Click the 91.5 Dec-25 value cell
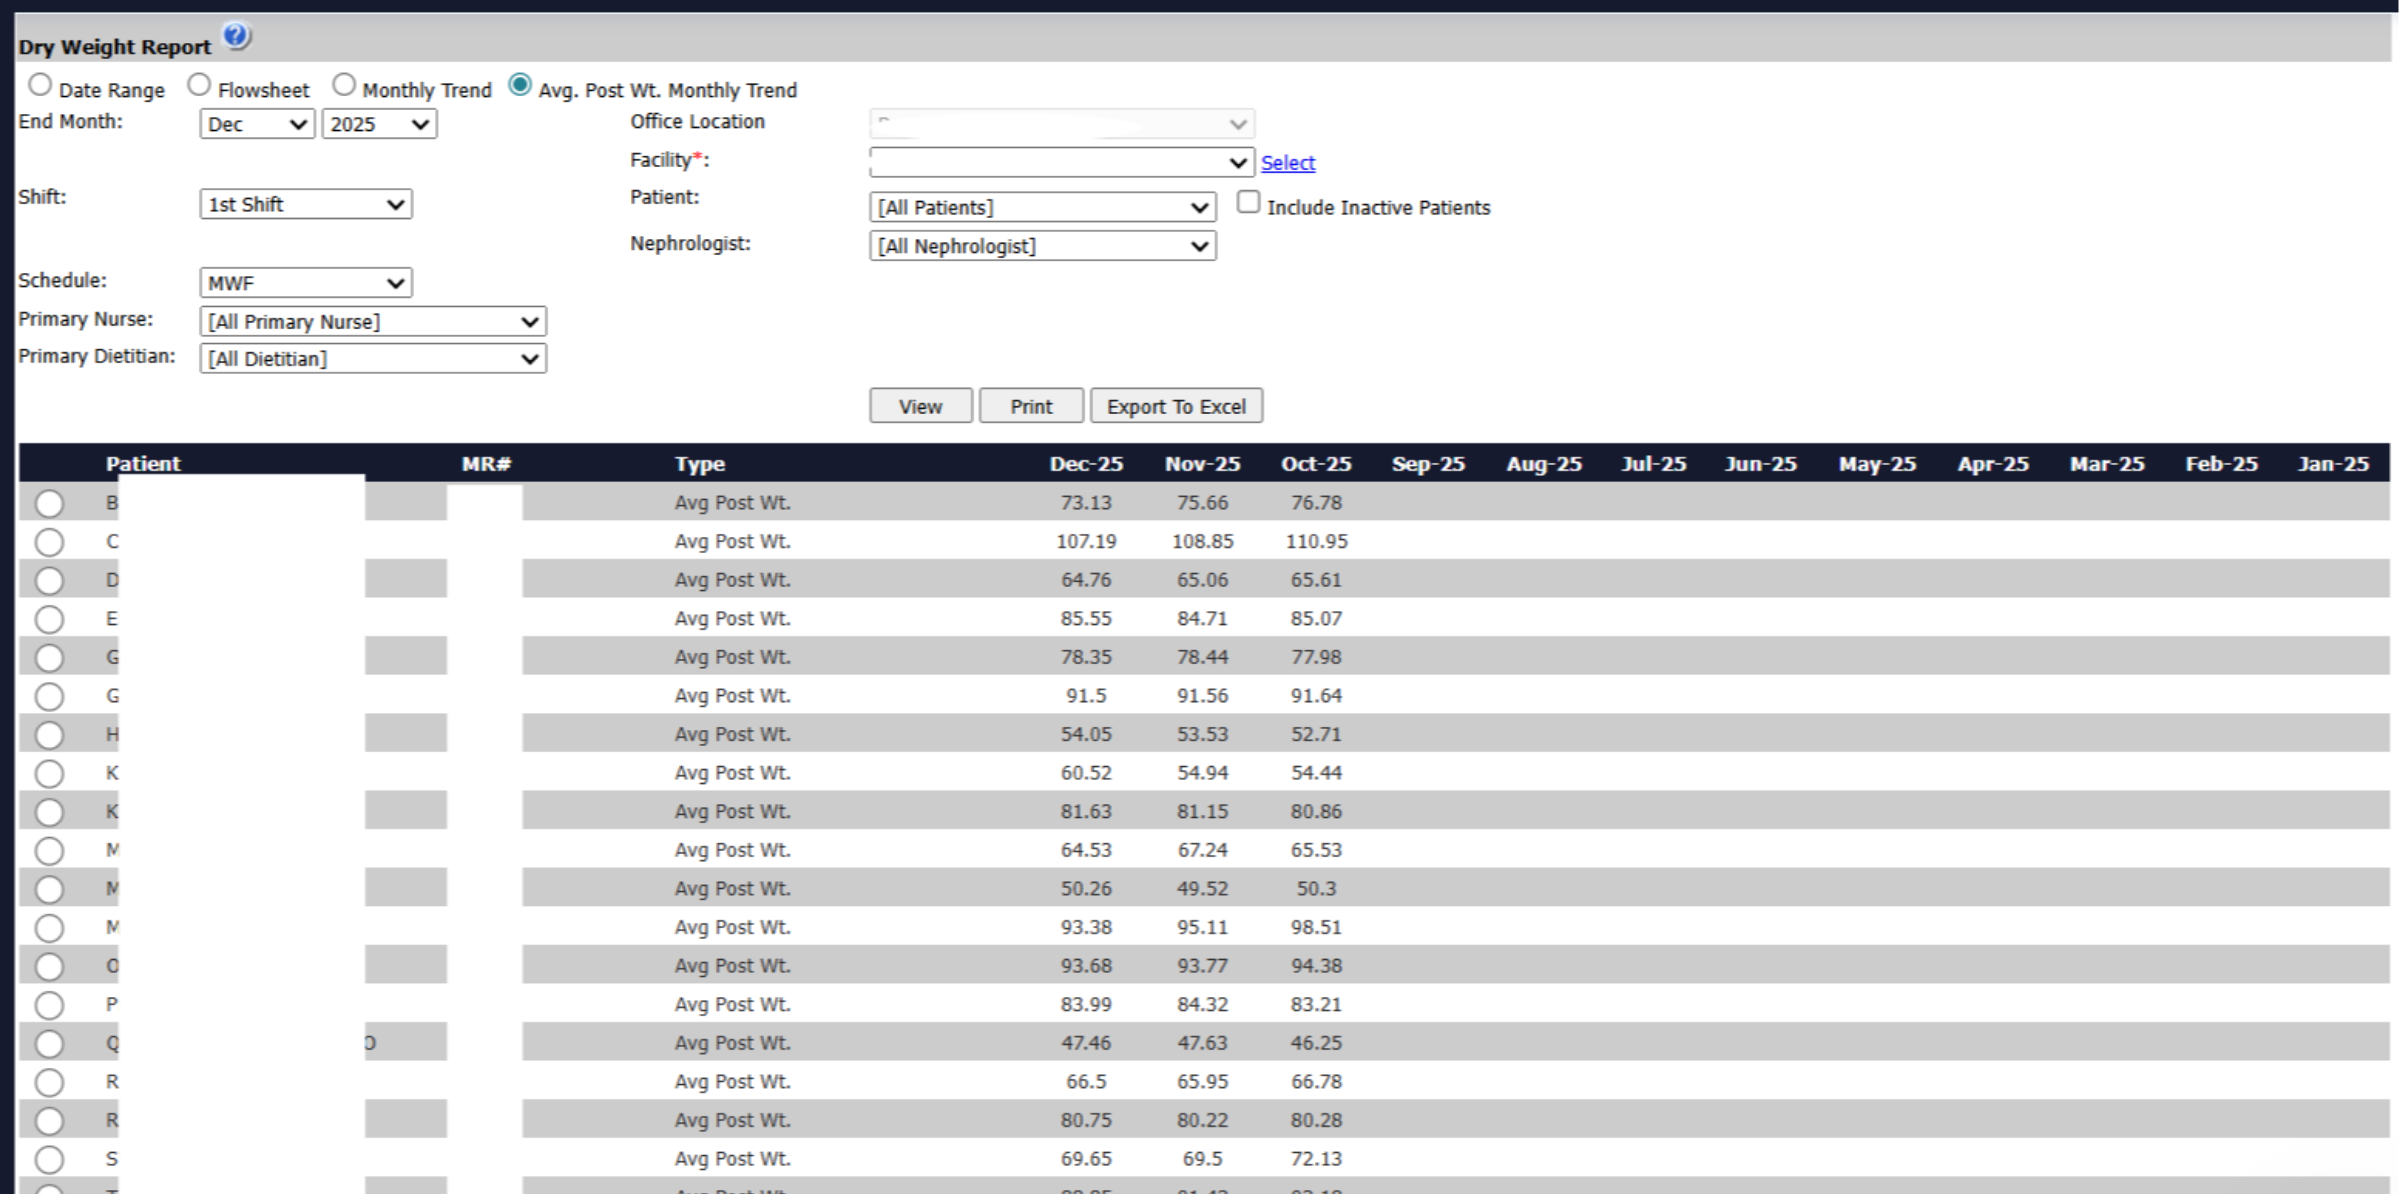The width and height of the screenshot is (2400, 1194). [1086, 696]
